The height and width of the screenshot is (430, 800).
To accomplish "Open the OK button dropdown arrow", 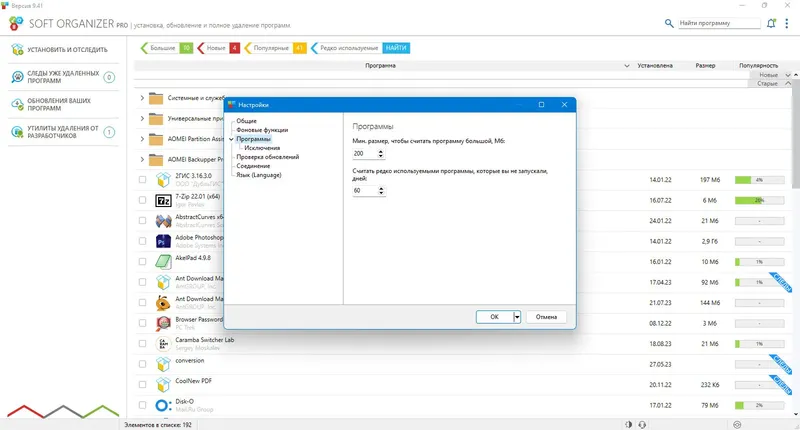I will pos(517,317).
